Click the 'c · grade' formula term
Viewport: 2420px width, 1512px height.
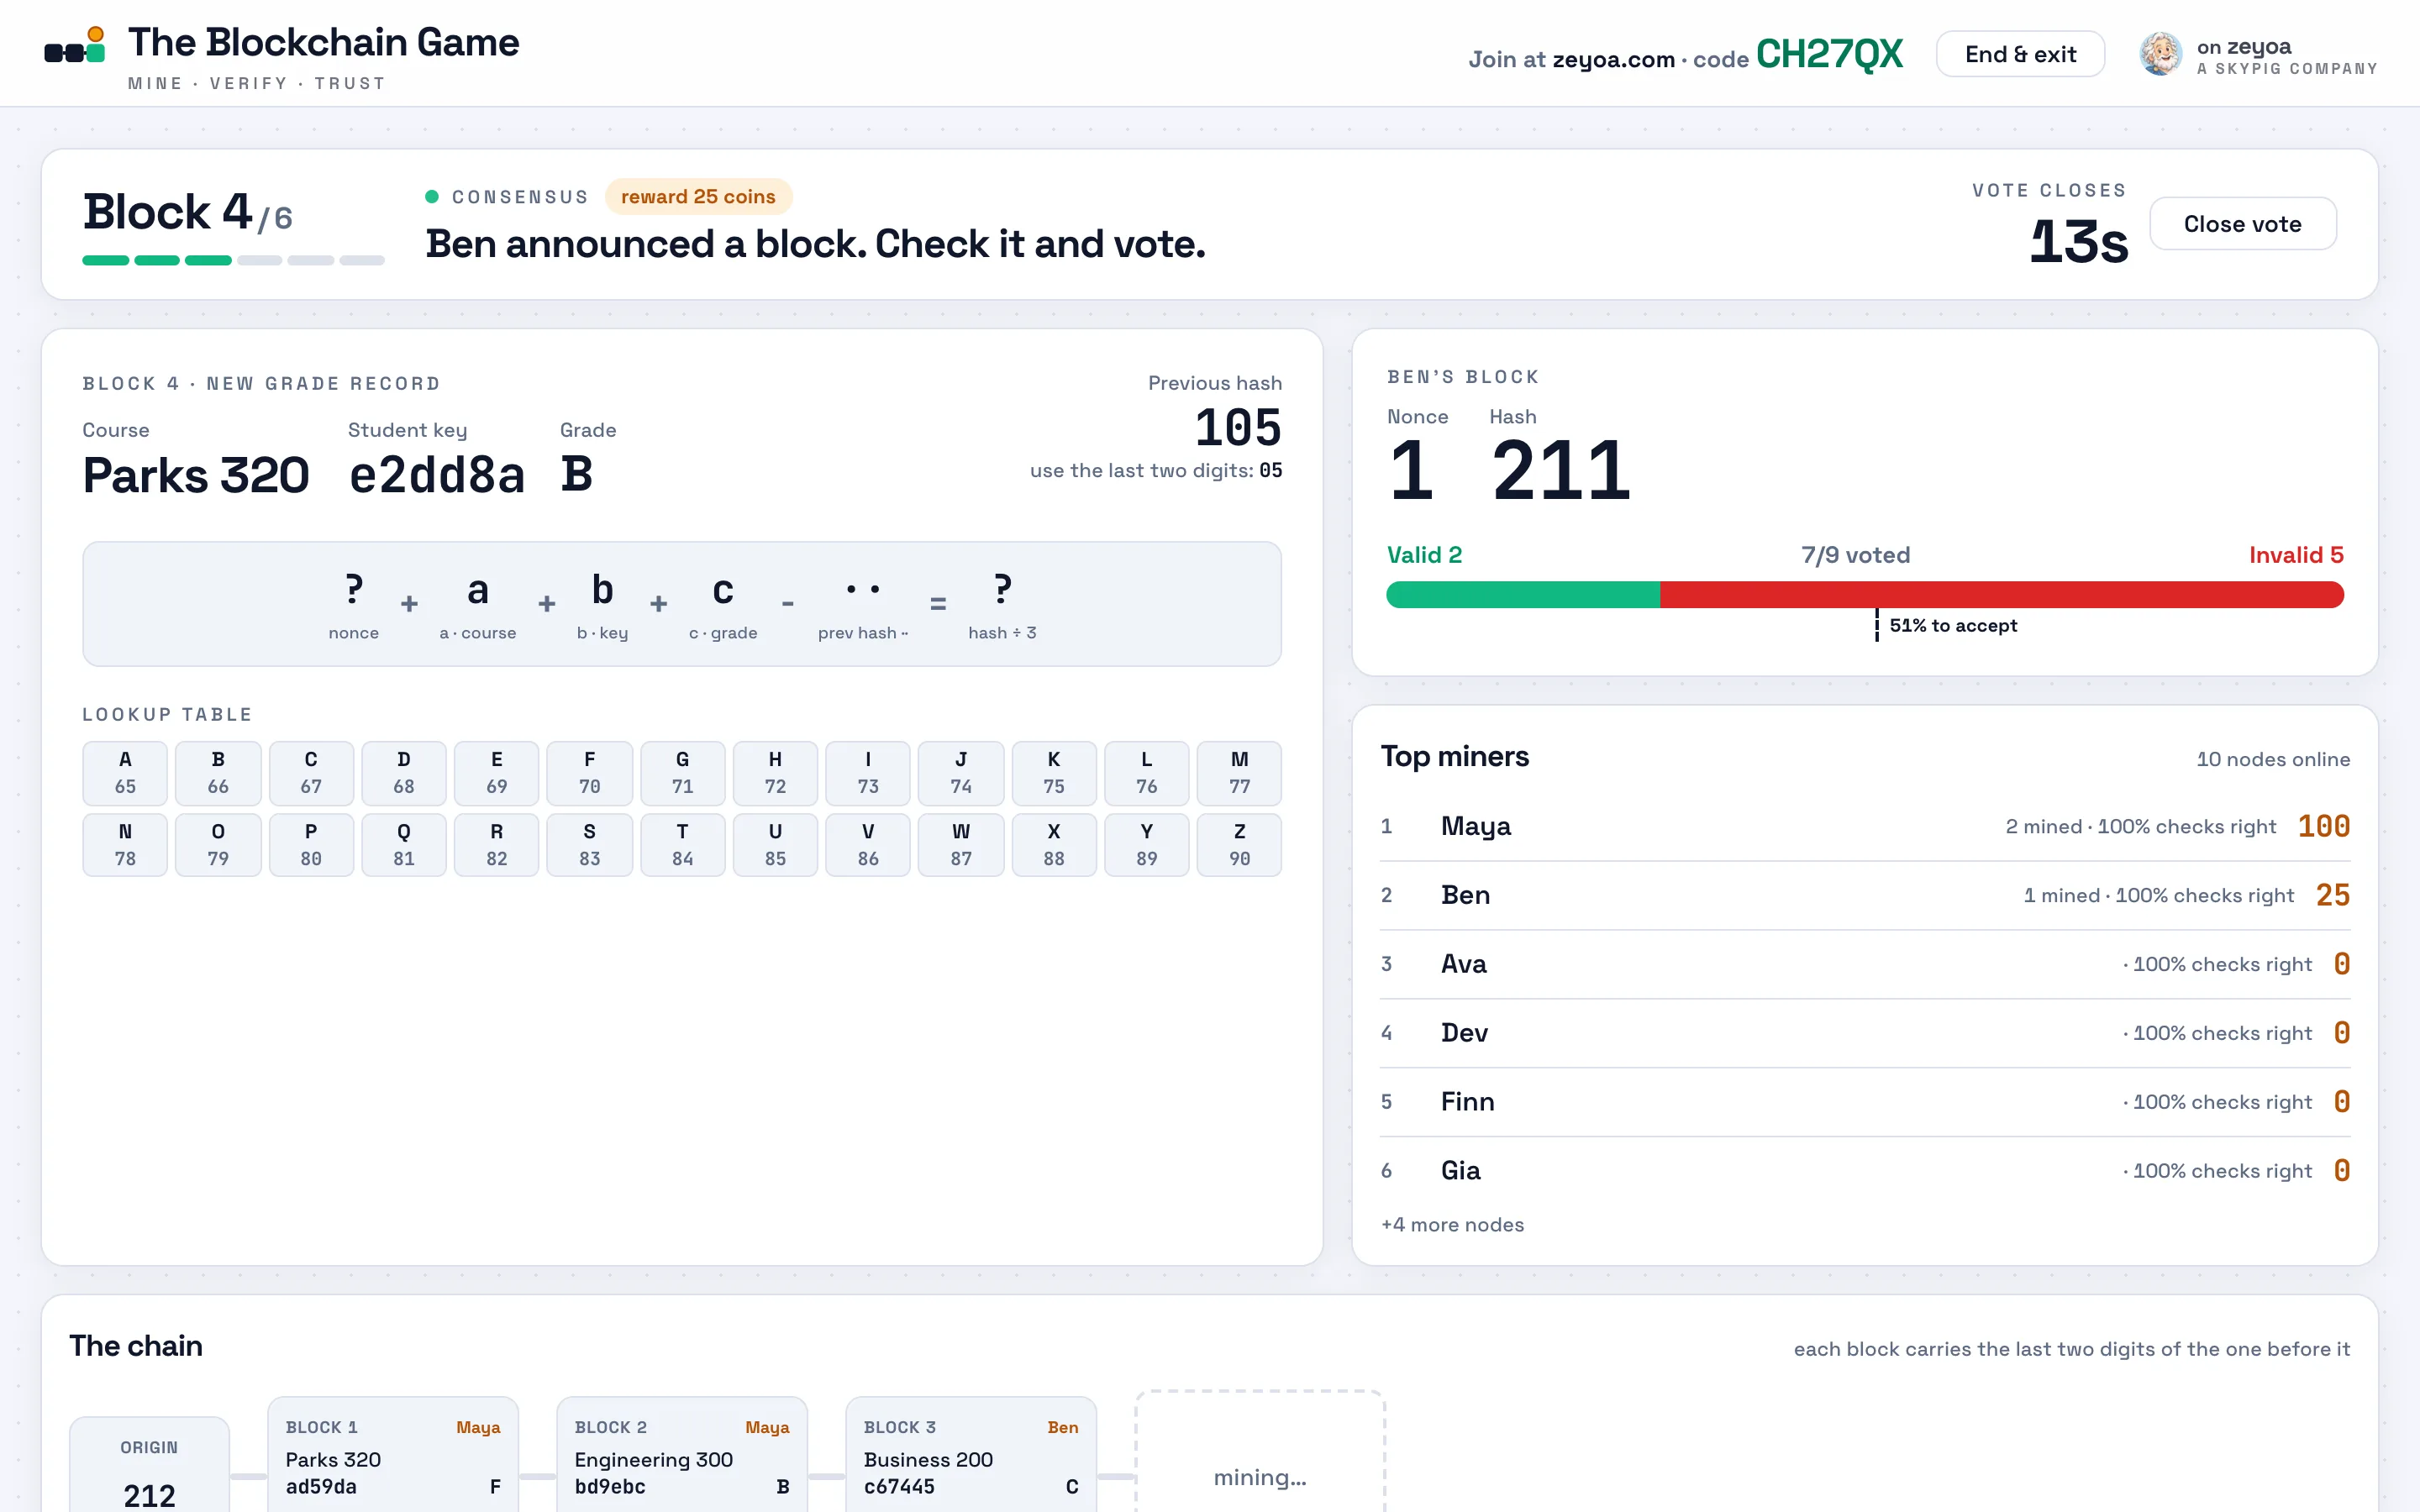723,605
